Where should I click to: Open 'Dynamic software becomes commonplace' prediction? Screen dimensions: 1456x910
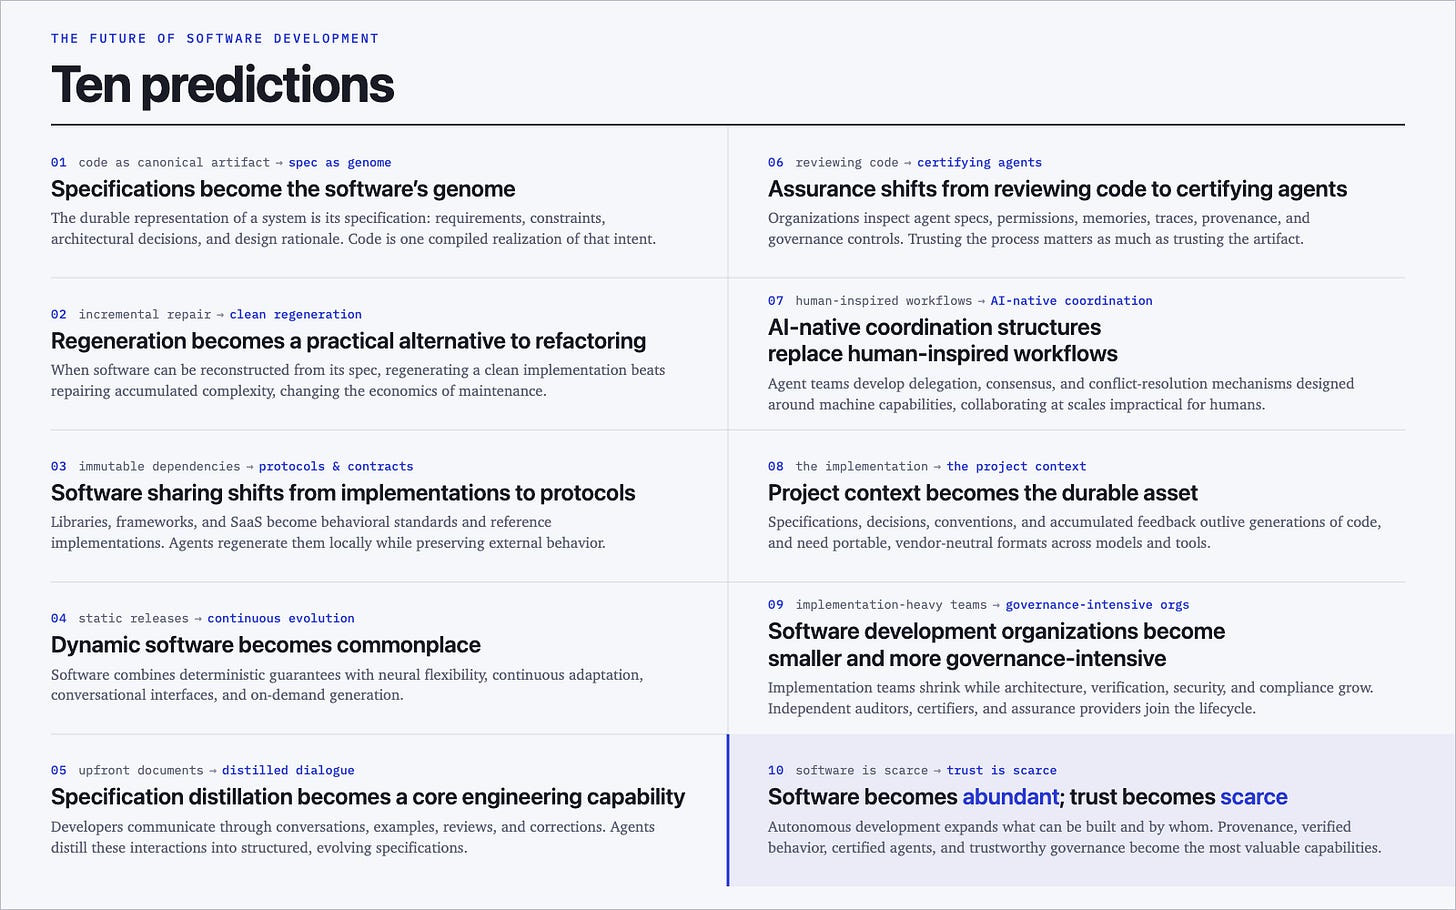click(266, 645)
